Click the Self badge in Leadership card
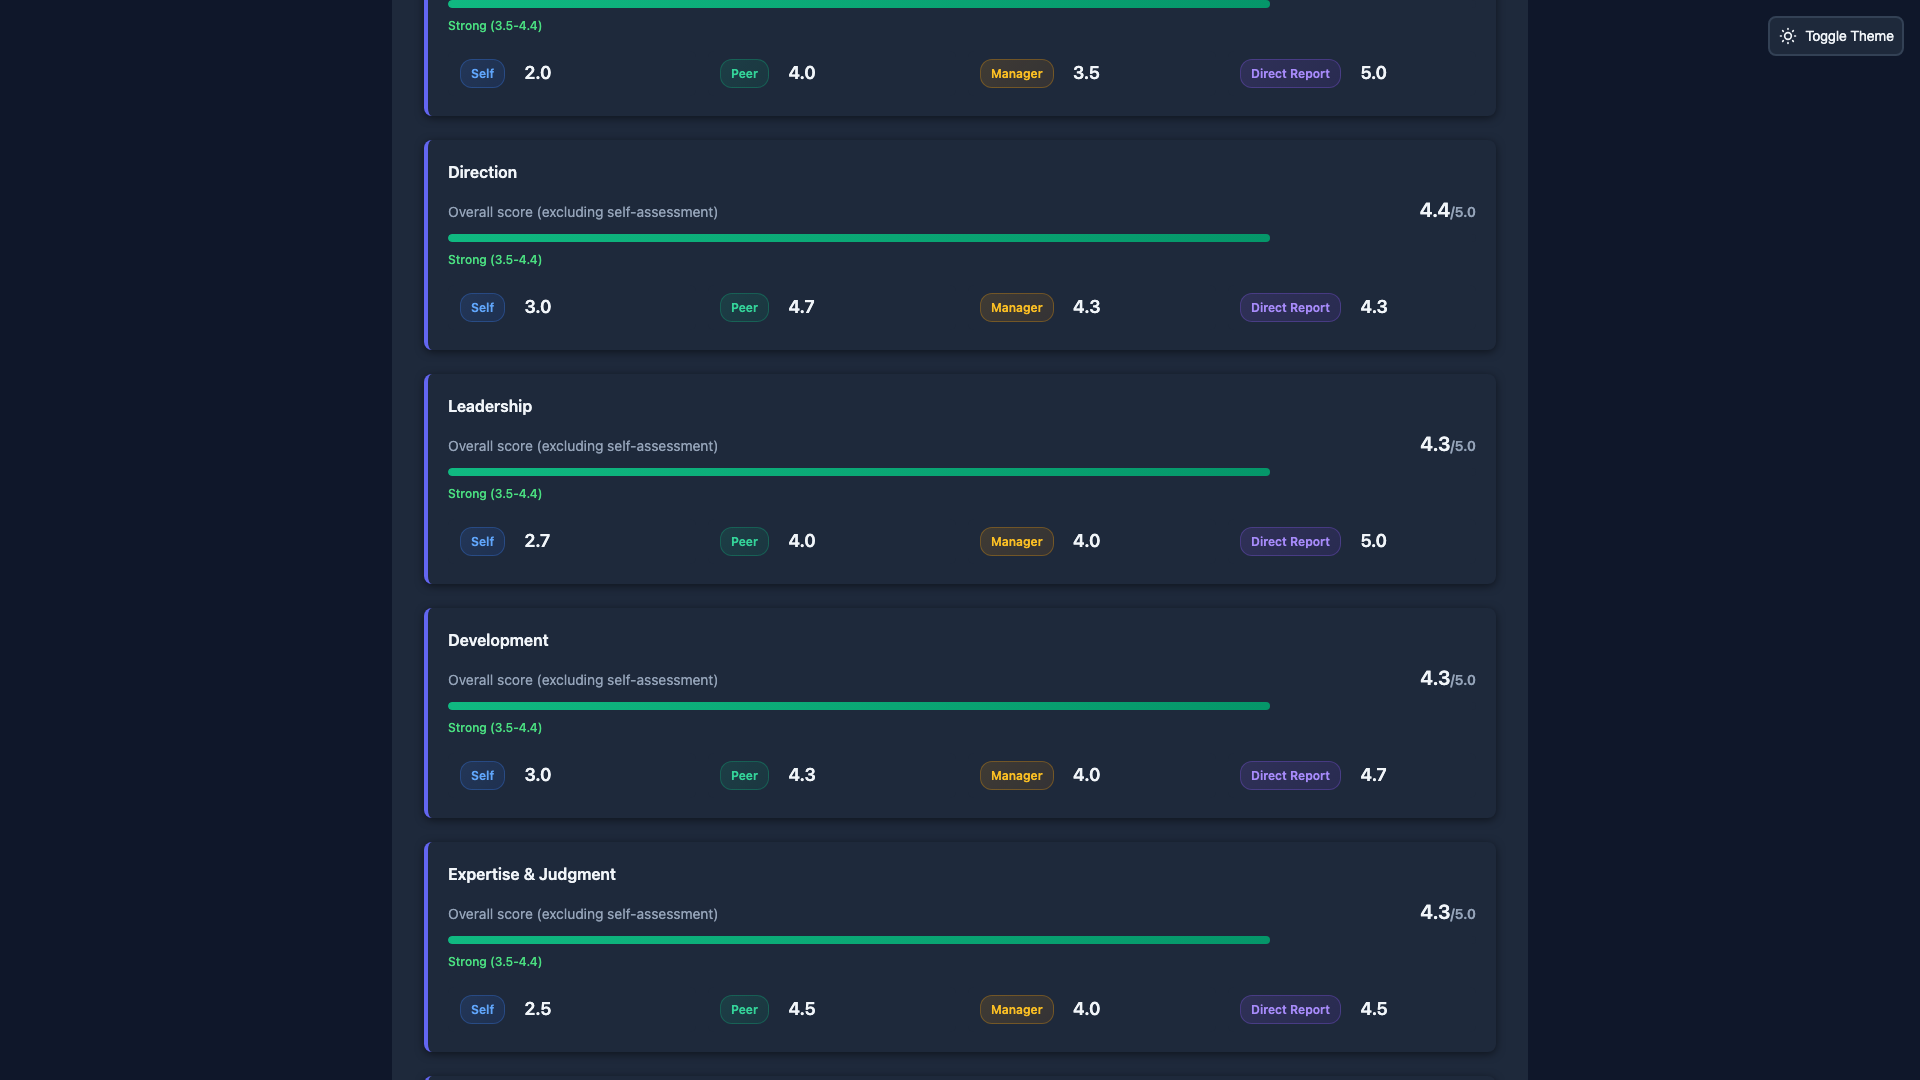Viewport: 1920px width, 1080px height. coord(481,541)
